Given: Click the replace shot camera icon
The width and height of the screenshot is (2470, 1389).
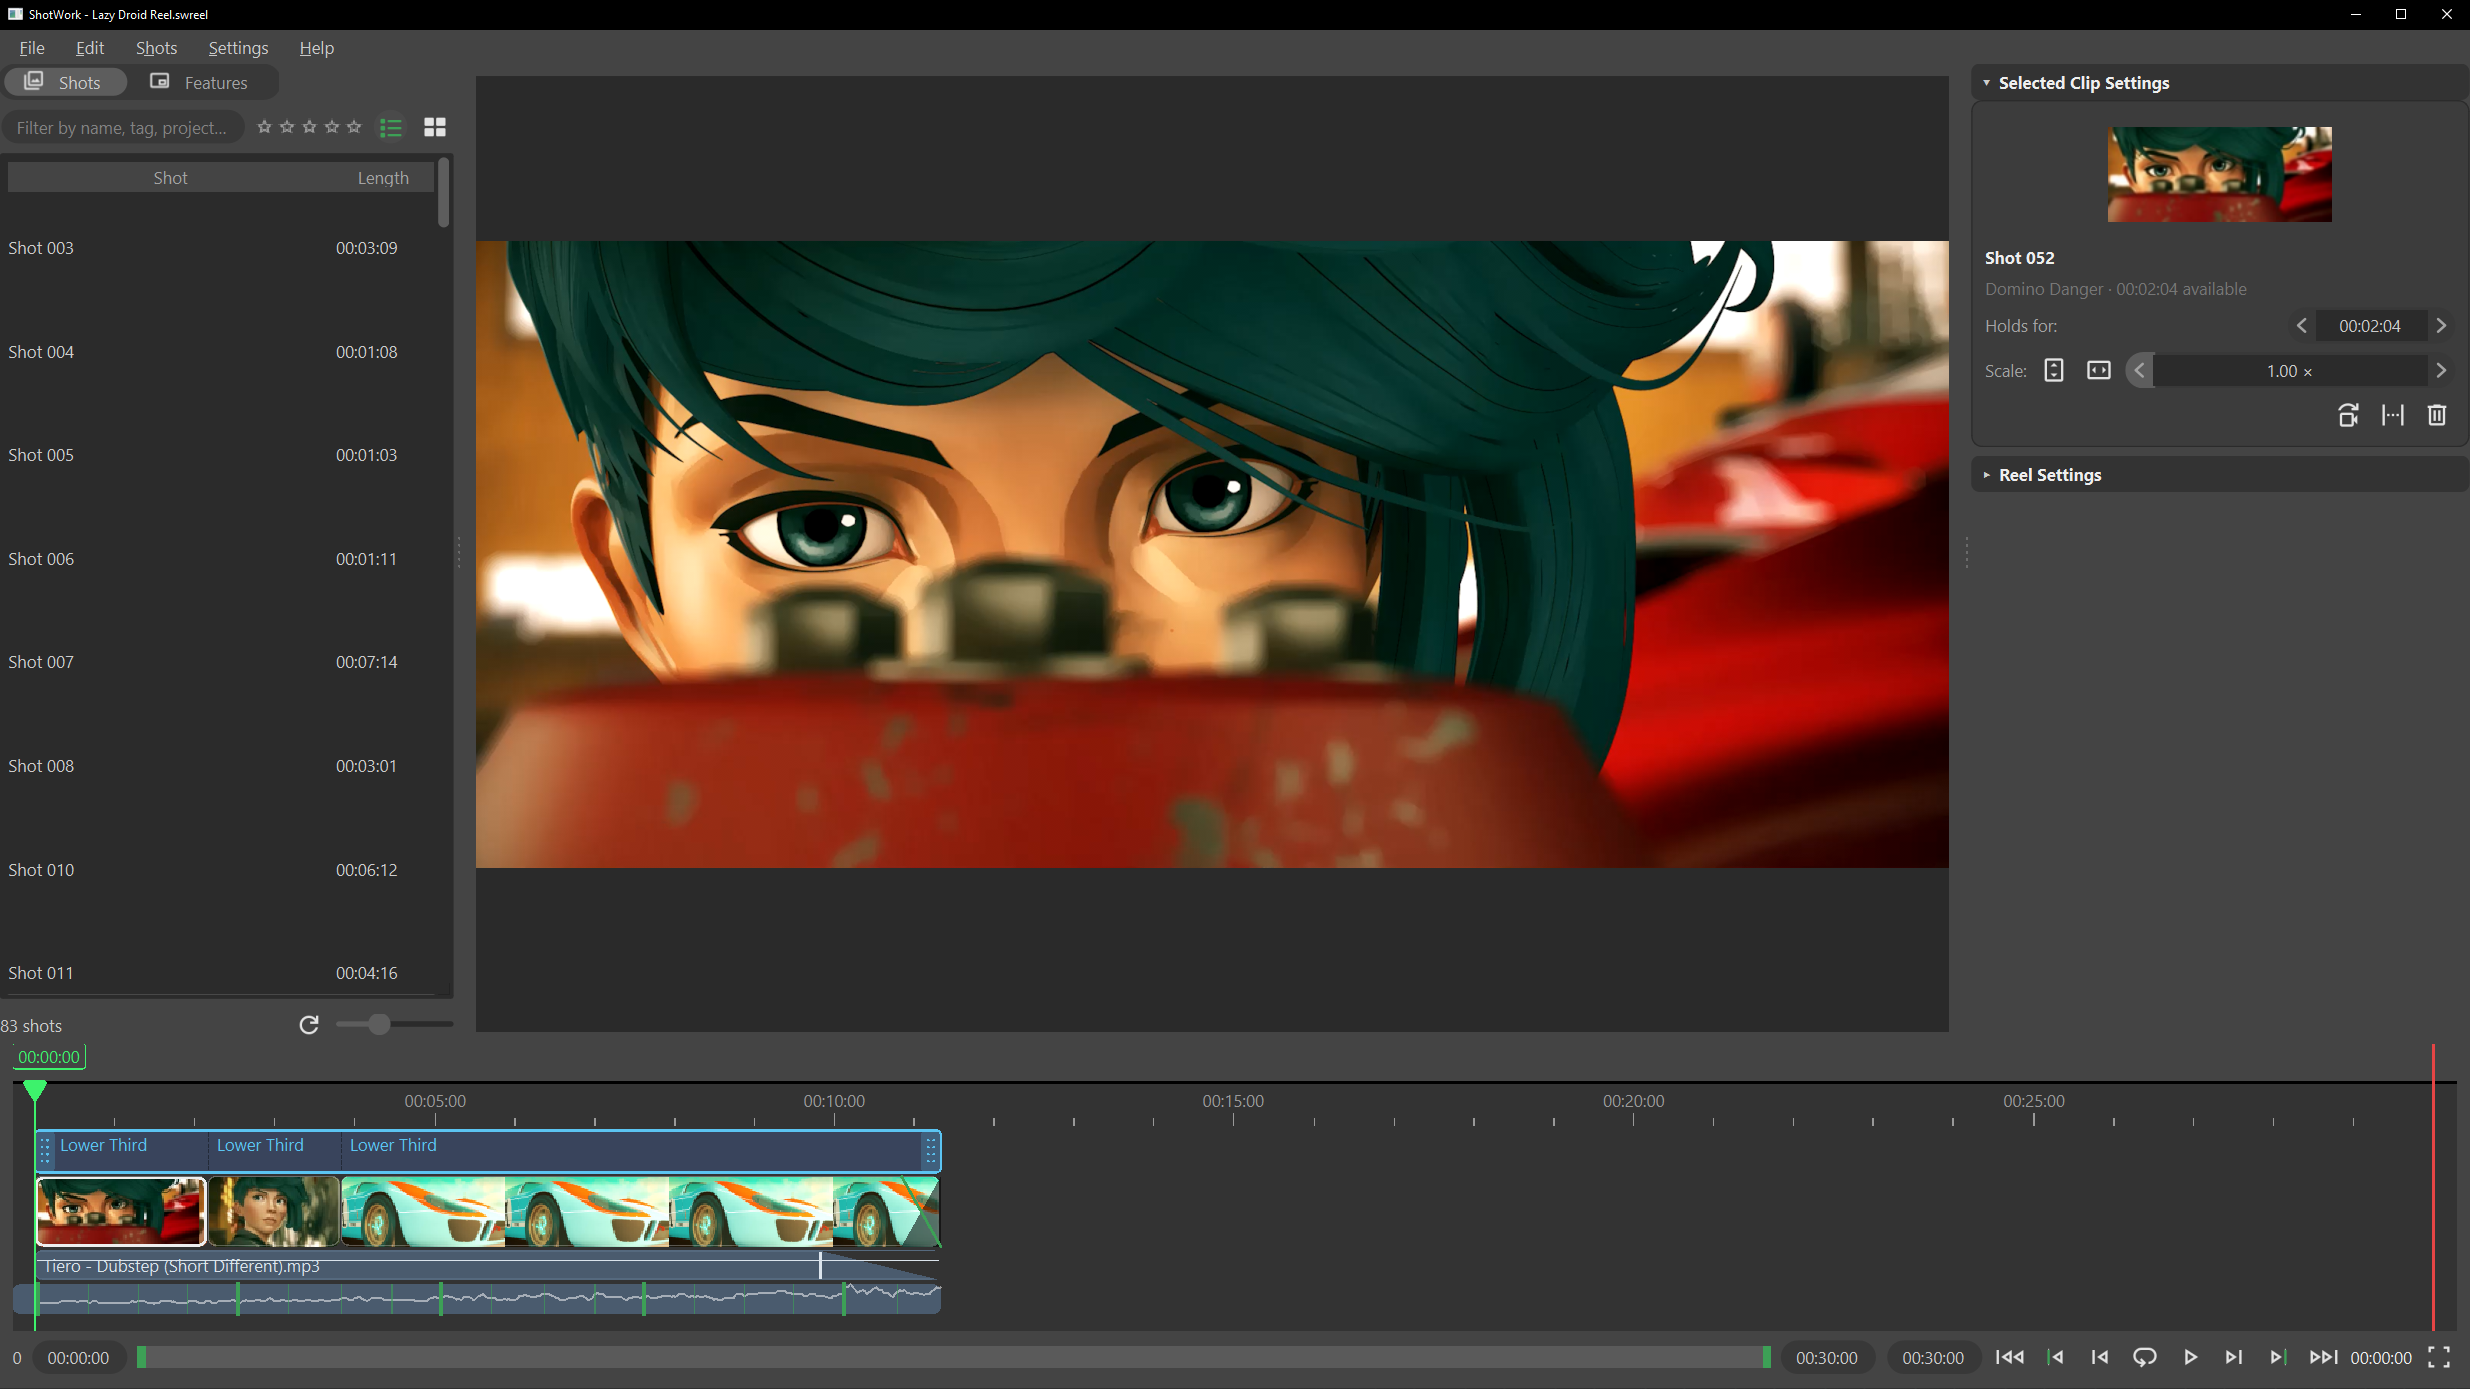Looking at the screenshot, I should pos(2348,415).
